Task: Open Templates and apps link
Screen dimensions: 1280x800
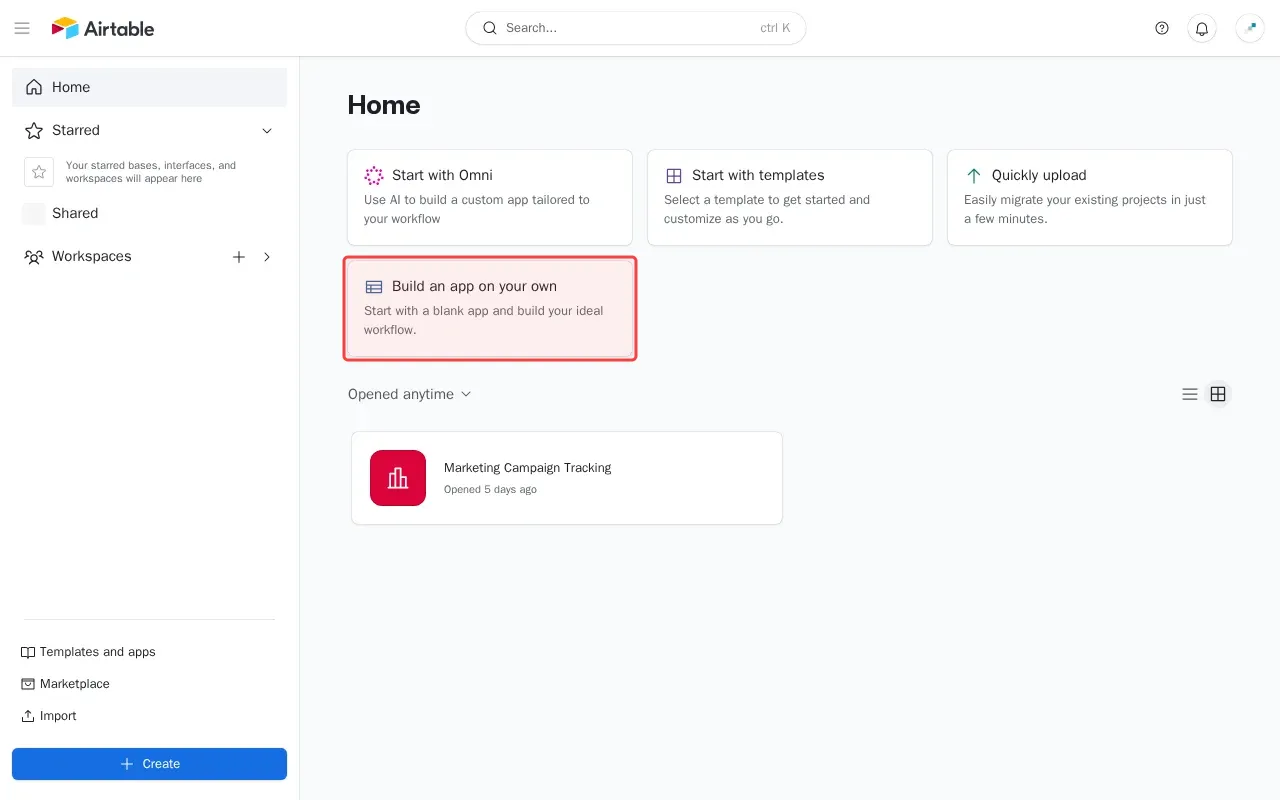Action: (x=97, y=652)
